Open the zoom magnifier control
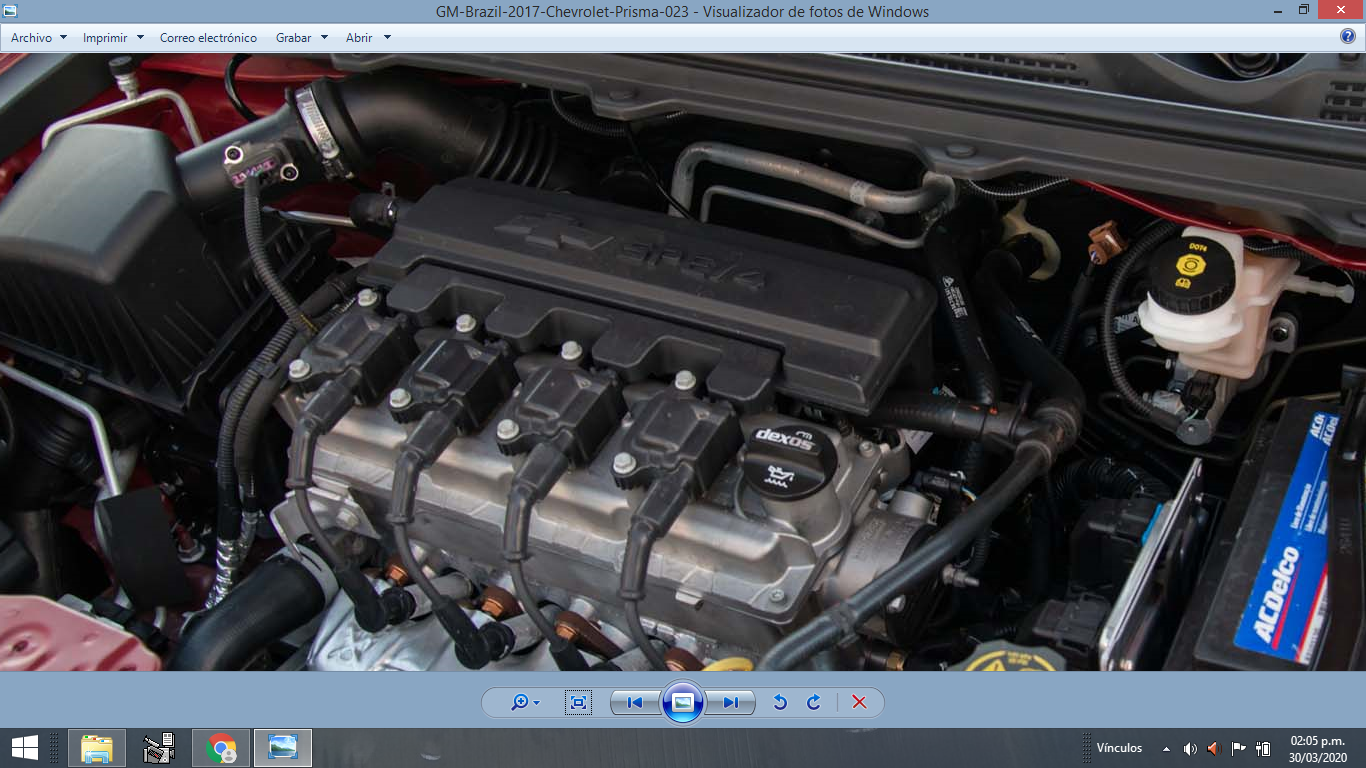Screen dimensions: 1366x768 click(524, 703)
